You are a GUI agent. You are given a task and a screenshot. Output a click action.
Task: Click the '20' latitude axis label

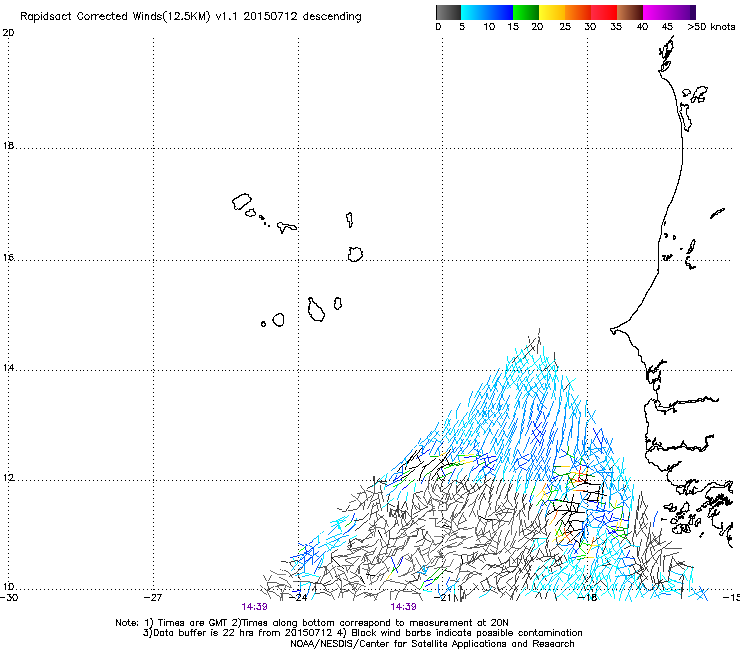[x=8, y=33]
